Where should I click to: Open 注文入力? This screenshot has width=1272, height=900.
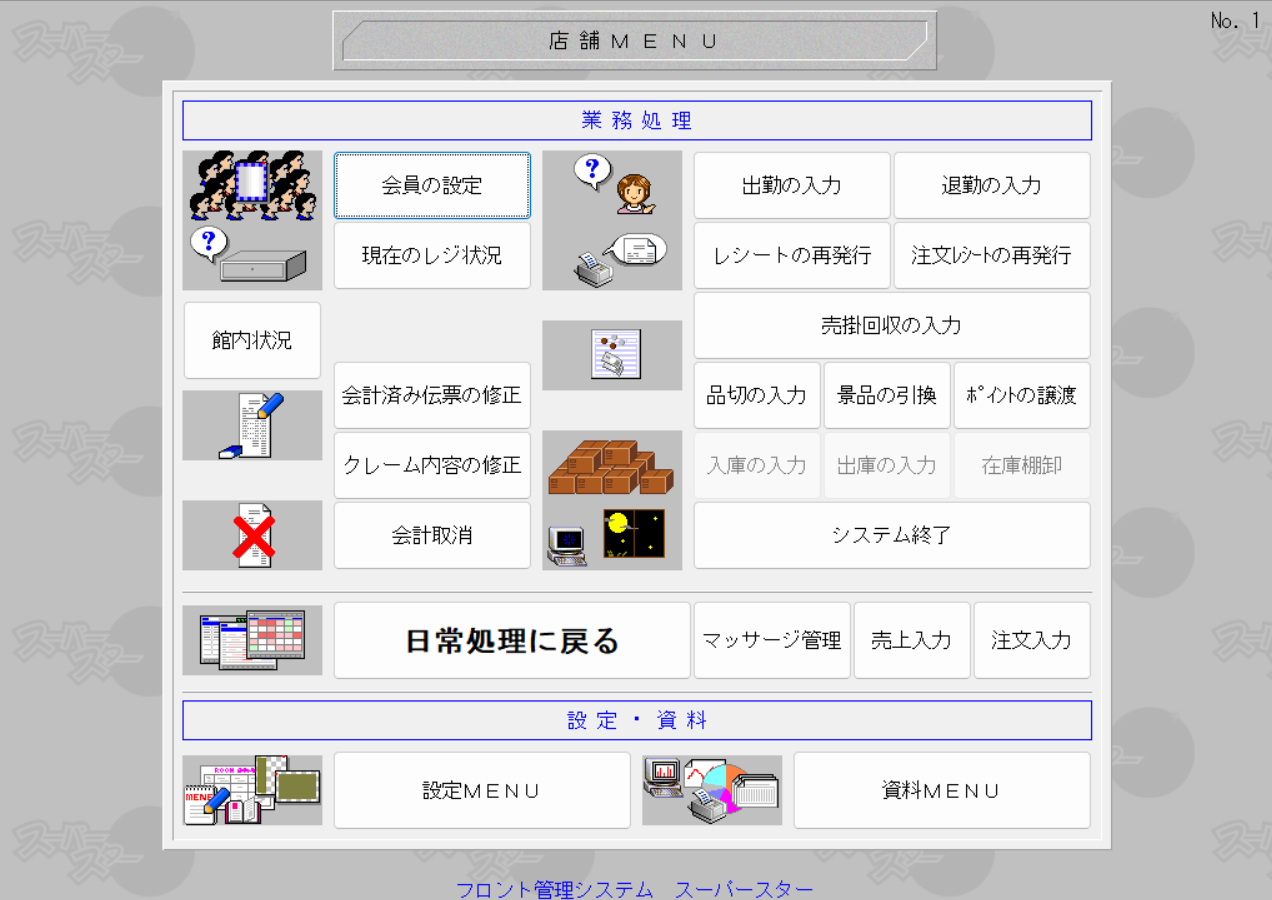point(1032,640)
